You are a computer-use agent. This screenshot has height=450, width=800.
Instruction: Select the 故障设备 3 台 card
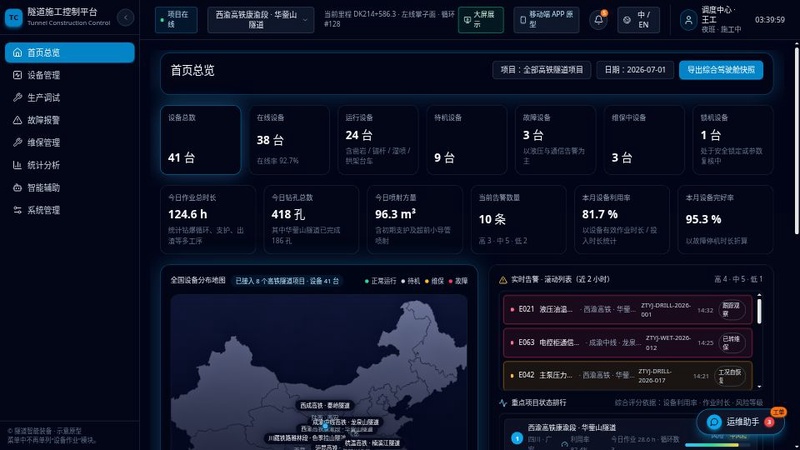point(556,140)
